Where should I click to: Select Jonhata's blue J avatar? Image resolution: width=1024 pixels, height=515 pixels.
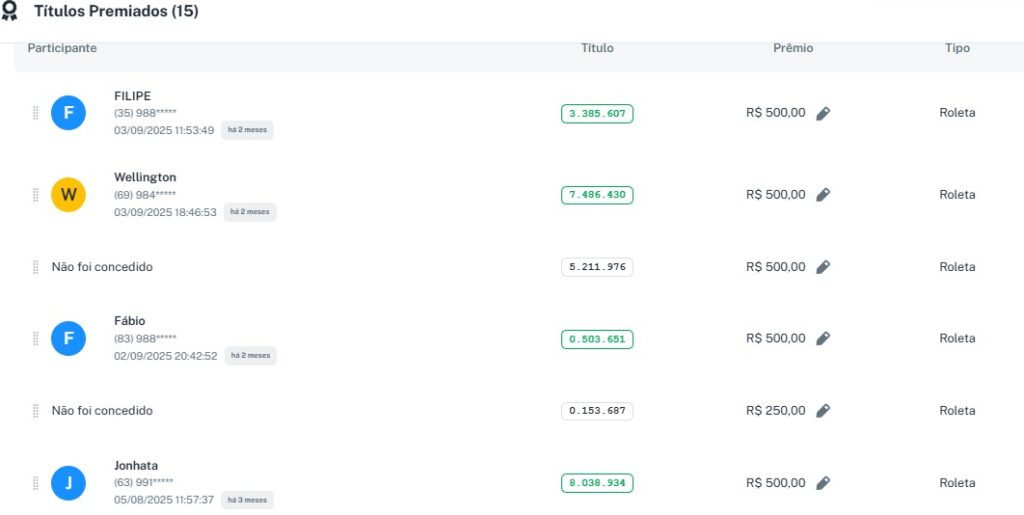click(68, 483)
